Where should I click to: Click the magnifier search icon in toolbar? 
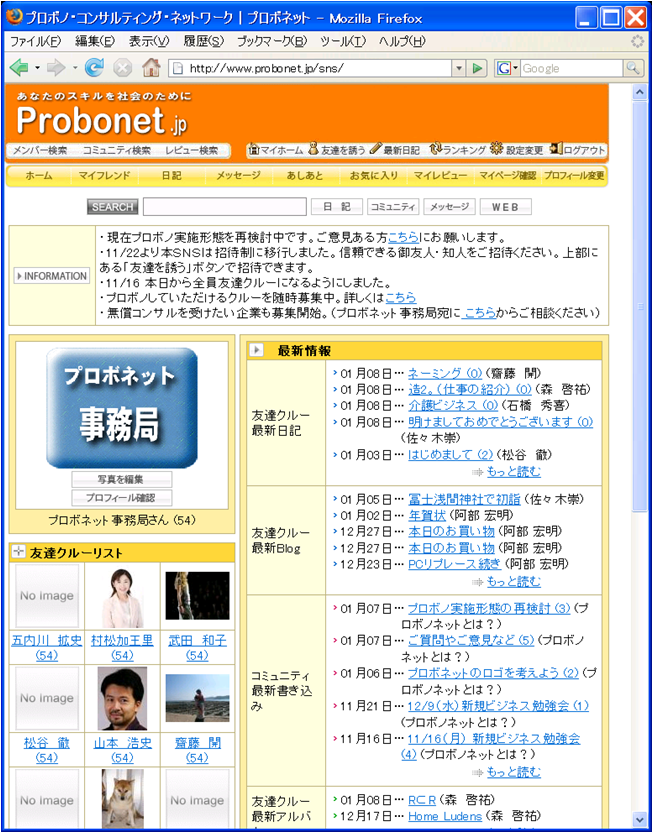(632, 68)
